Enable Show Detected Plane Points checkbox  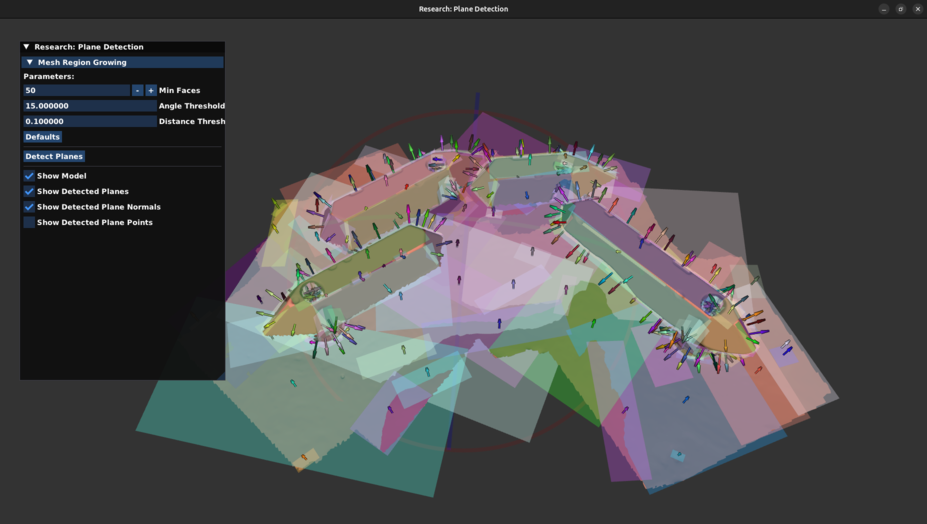pyautogui.click(x=29, y=222)
